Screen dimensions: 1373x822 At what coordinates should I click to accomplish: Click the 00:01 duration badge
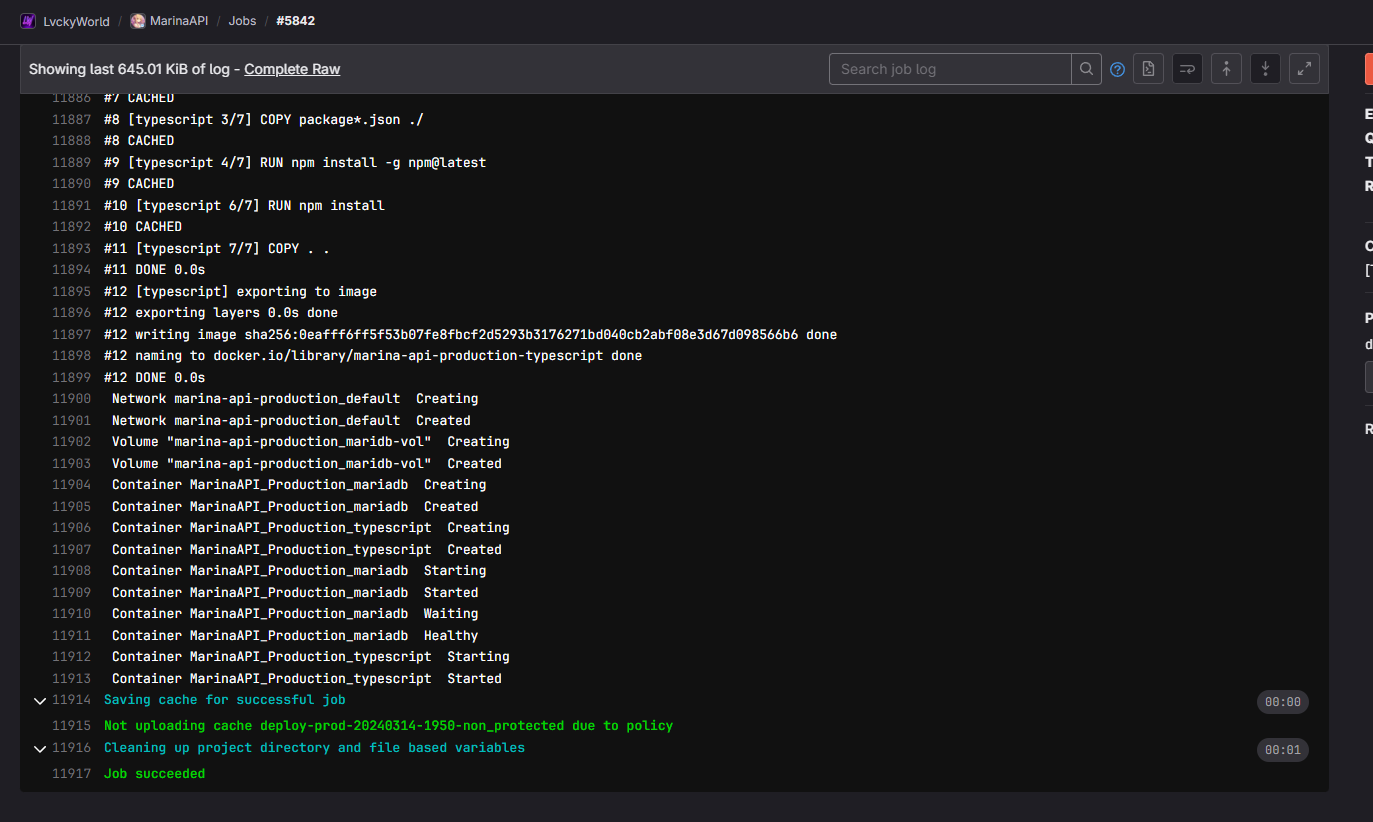[x=1282, y=750]
